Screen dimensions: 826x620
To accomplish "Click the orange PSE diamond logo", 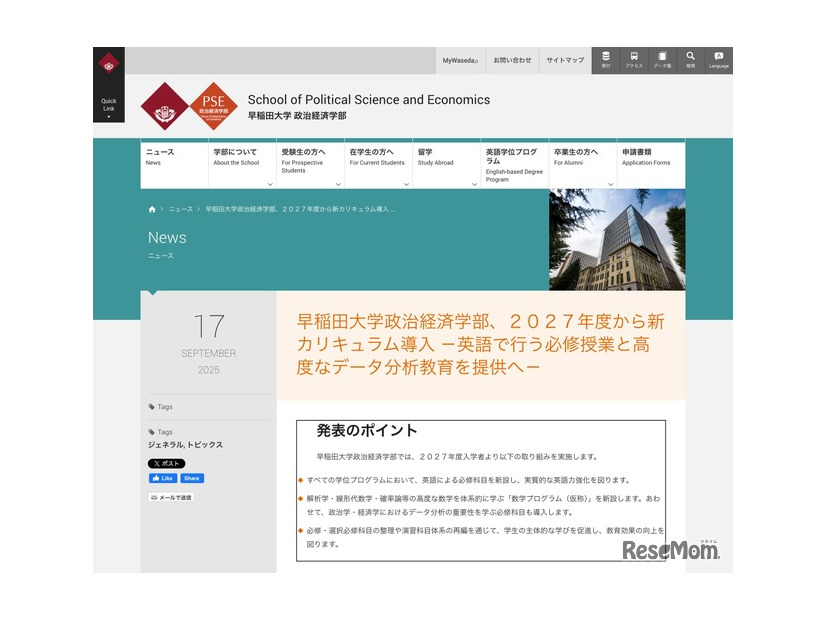I will coord(213,106).
